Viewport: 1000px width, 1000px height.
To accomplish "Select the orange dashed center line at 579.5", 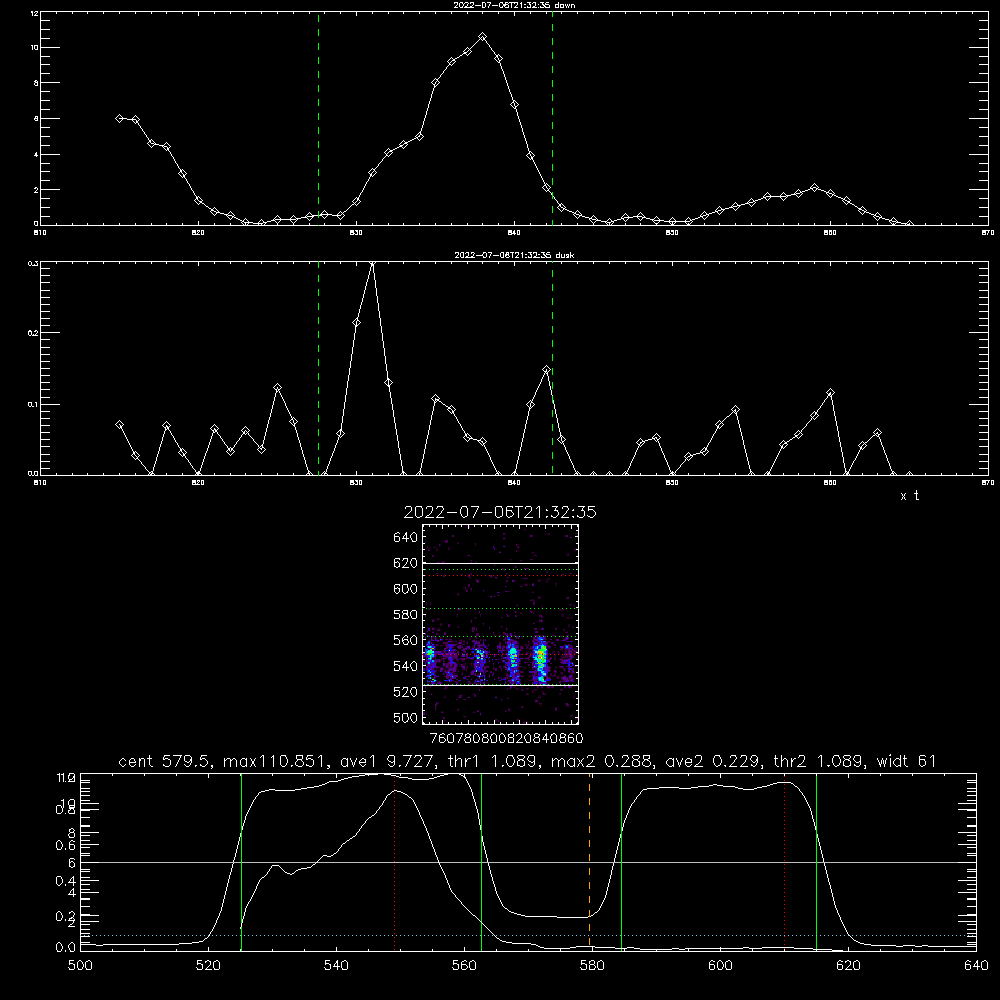I will tap(589, 862).
